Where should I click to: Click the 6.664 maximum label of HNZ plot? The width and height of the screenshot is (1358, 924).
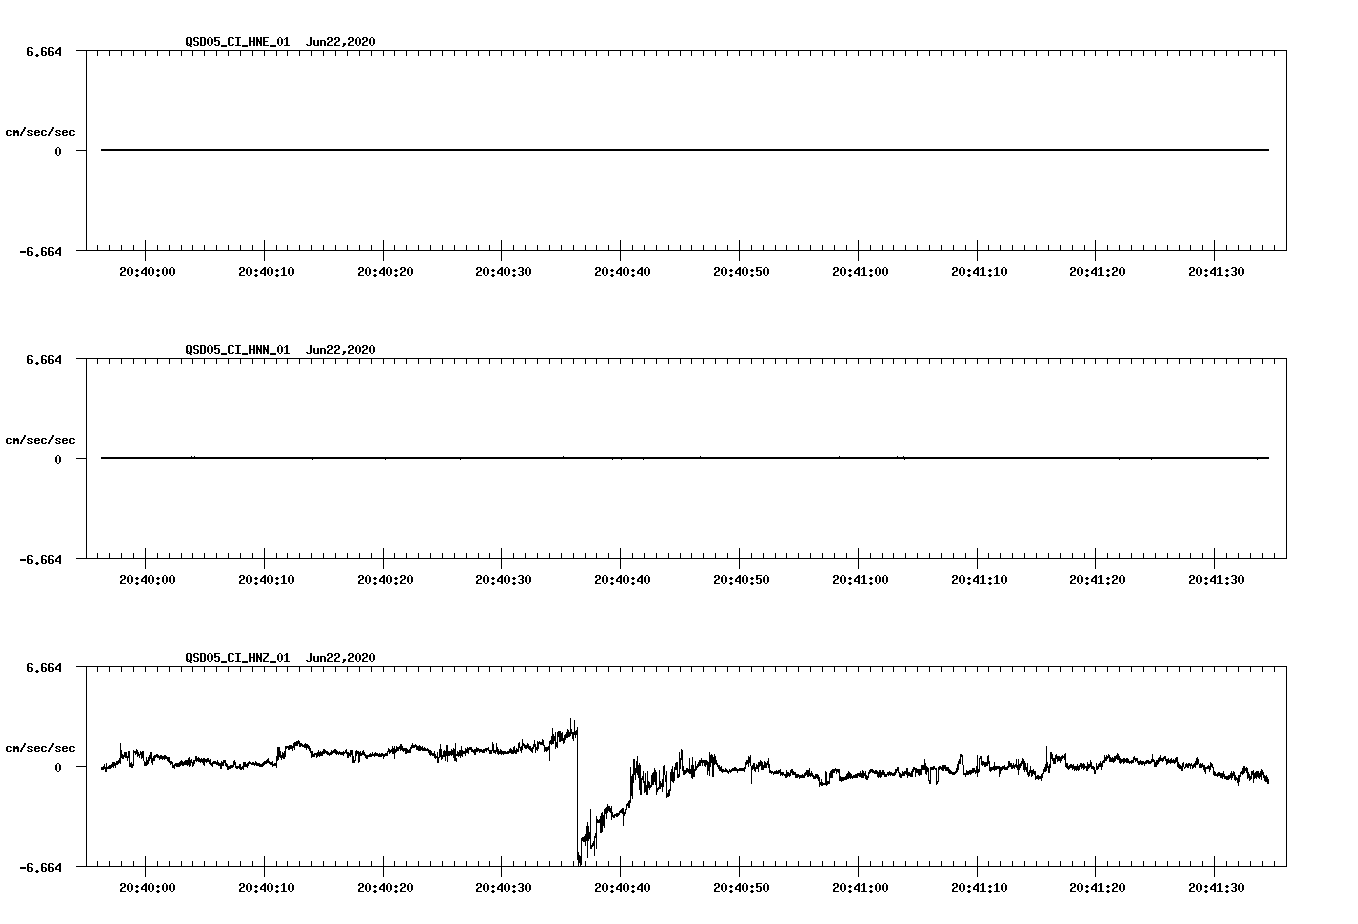(44, 667)
